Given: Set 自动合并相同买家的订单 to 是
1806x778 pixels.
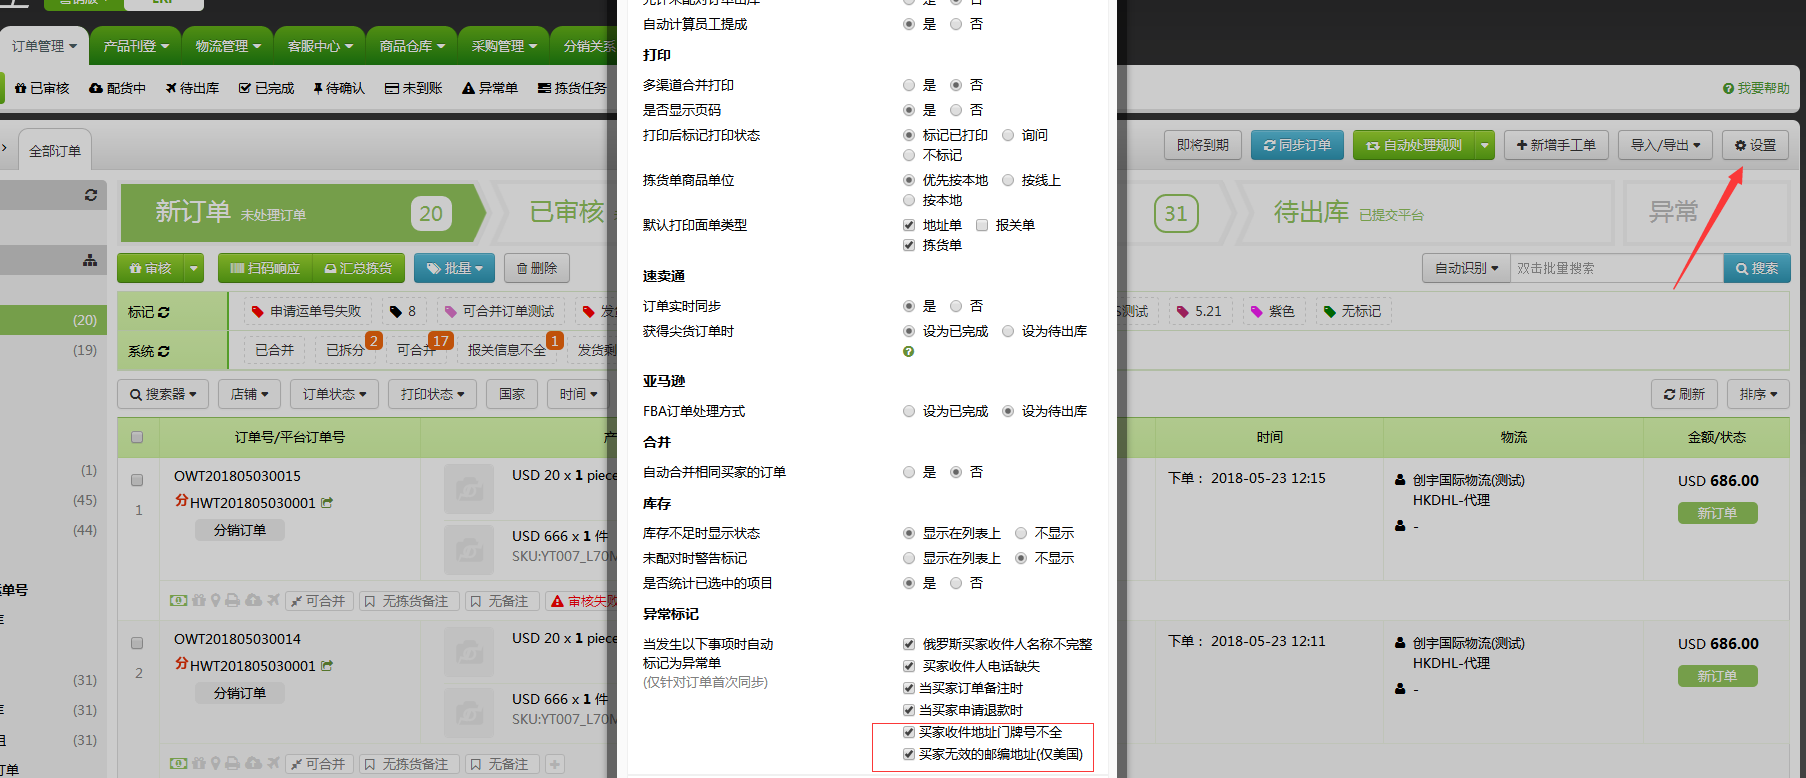Looking at the screenshot, I should [x=909, y=472].
